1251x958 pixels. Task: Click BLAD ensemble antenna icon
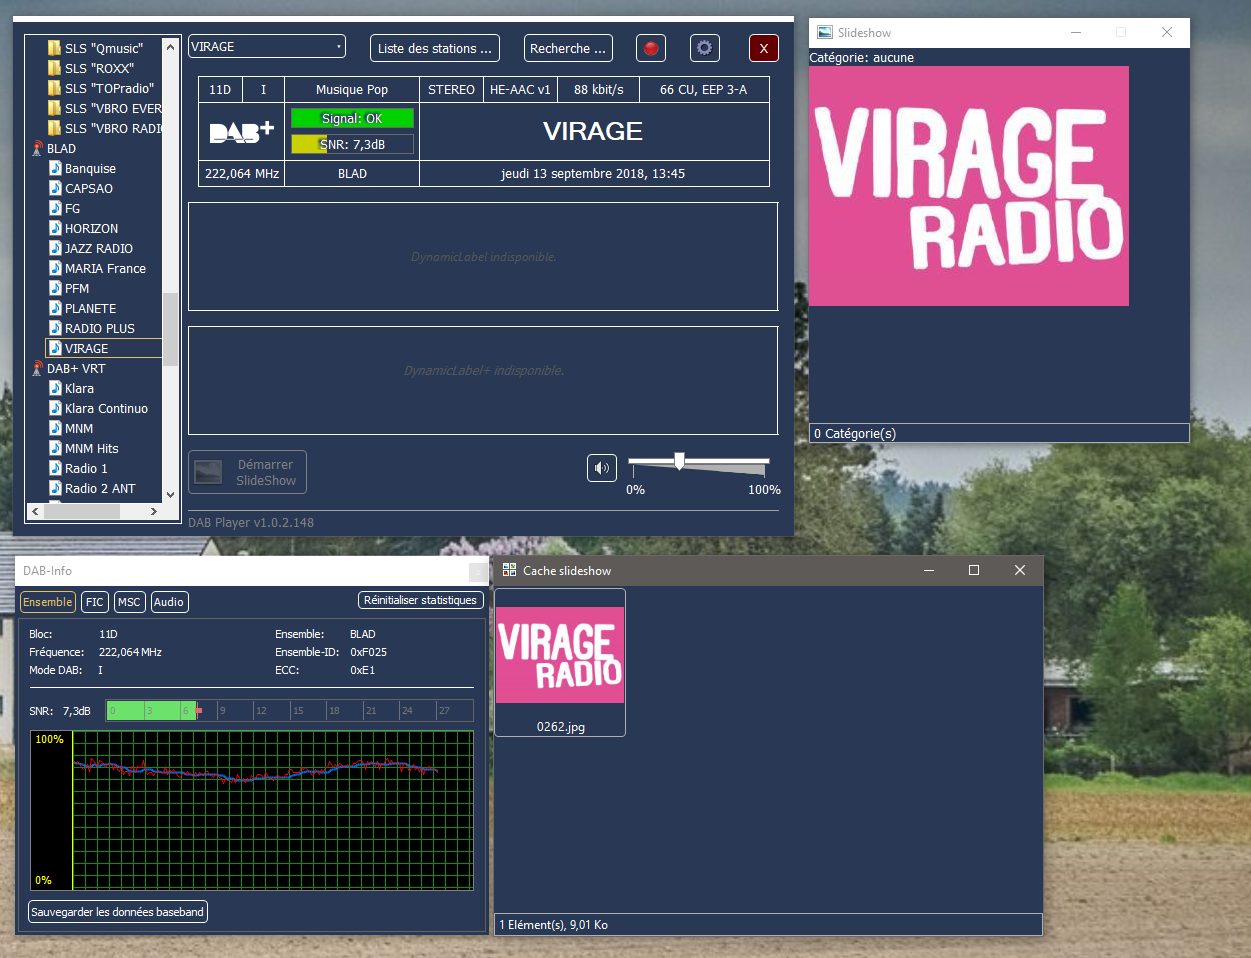click(38, 149)
